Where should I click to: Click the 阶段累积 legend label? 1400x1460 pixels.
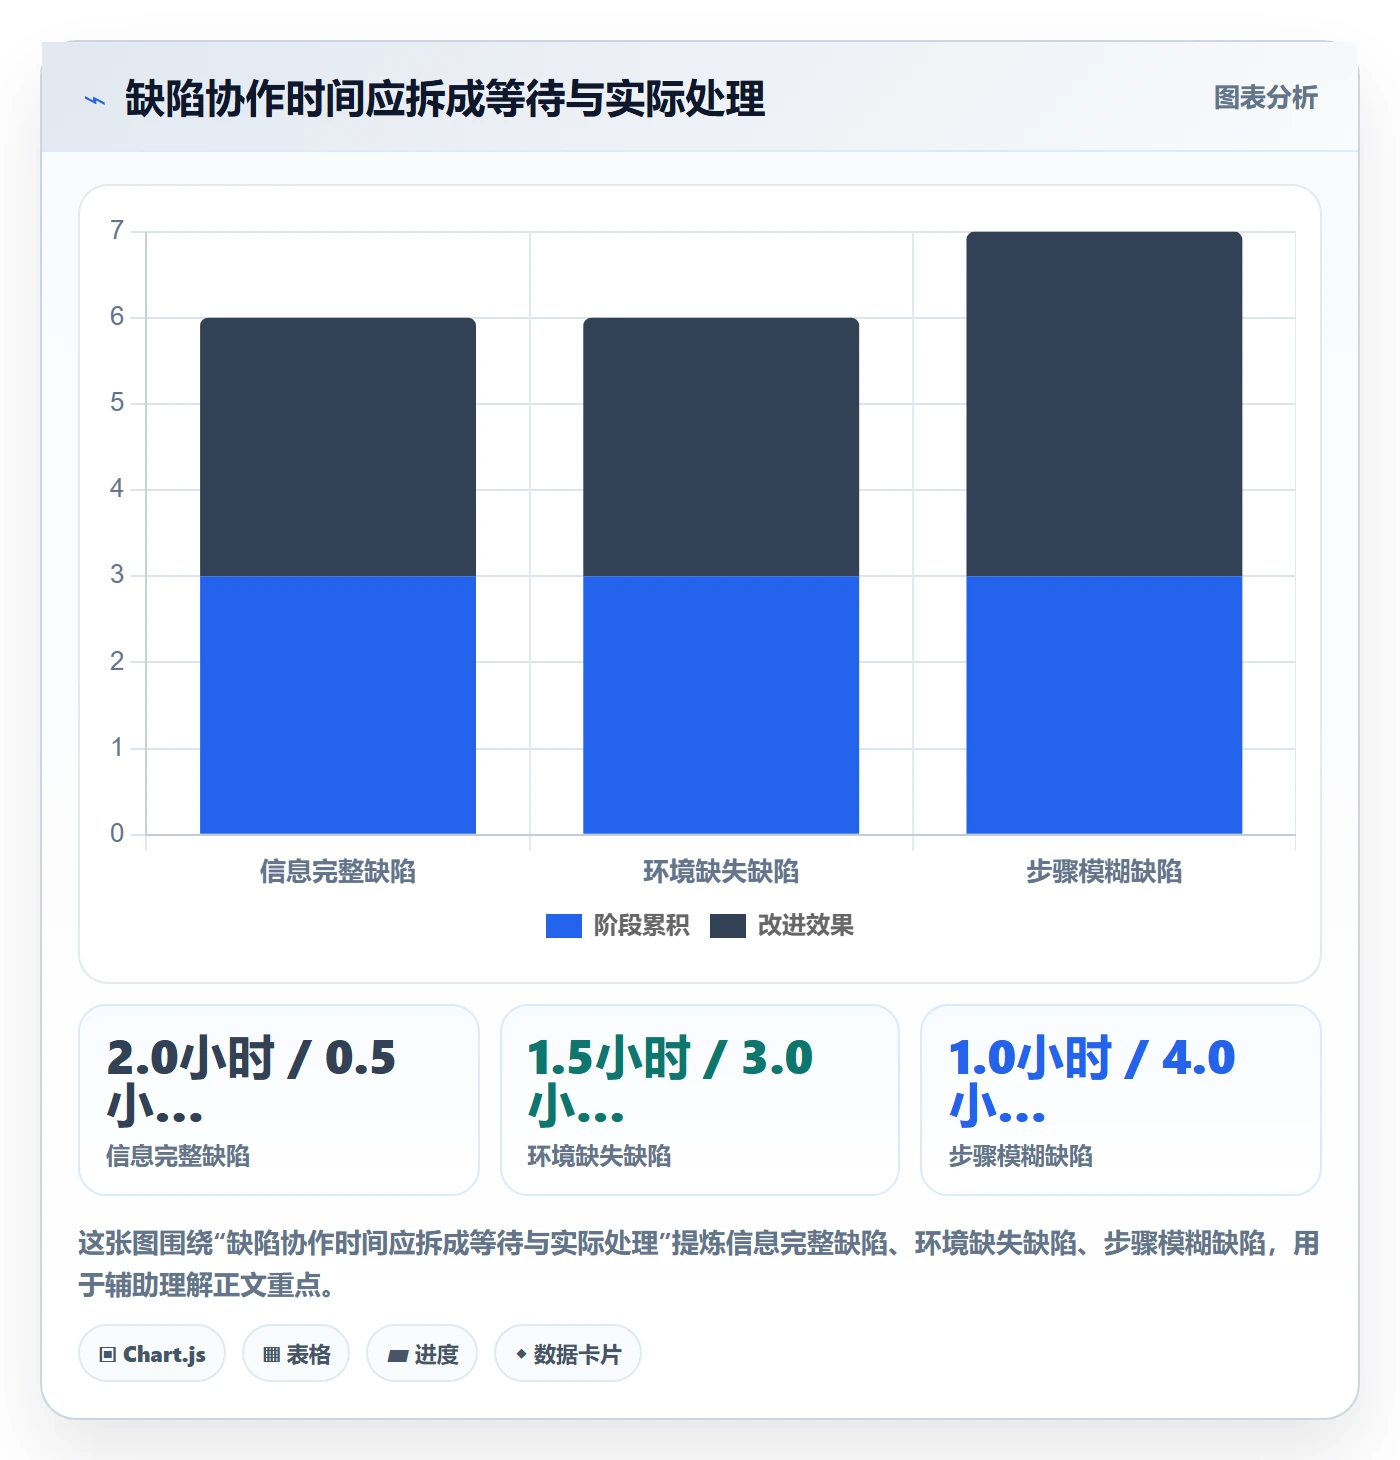[641, 926]
